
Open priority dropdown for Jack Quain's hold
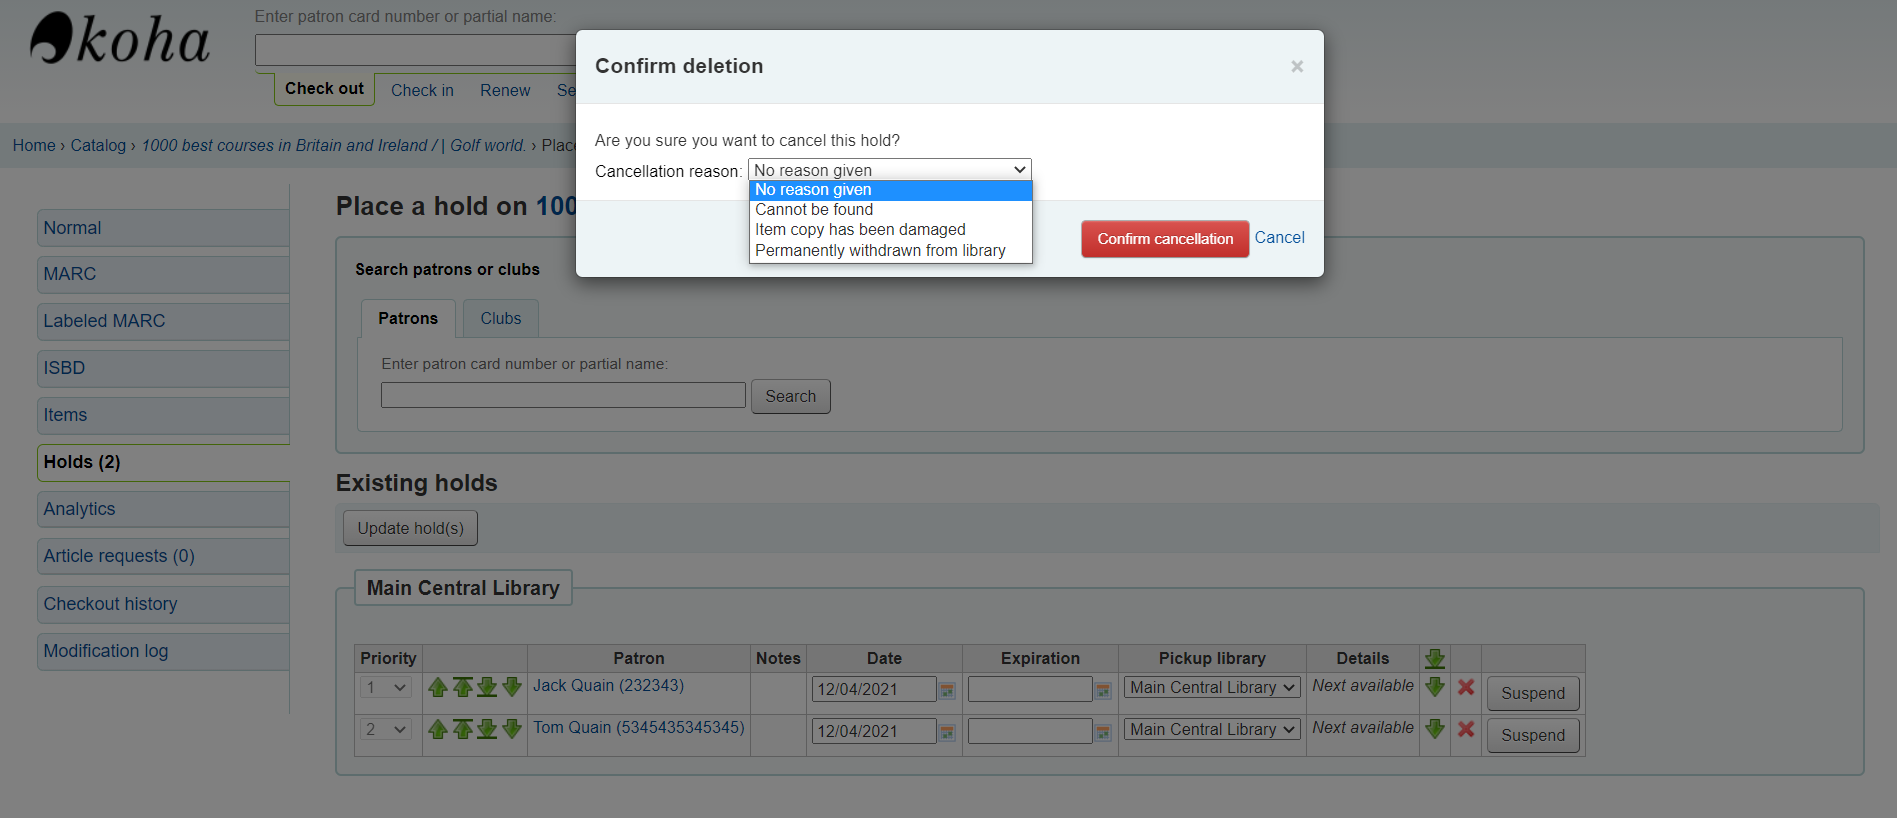point(386,687)
